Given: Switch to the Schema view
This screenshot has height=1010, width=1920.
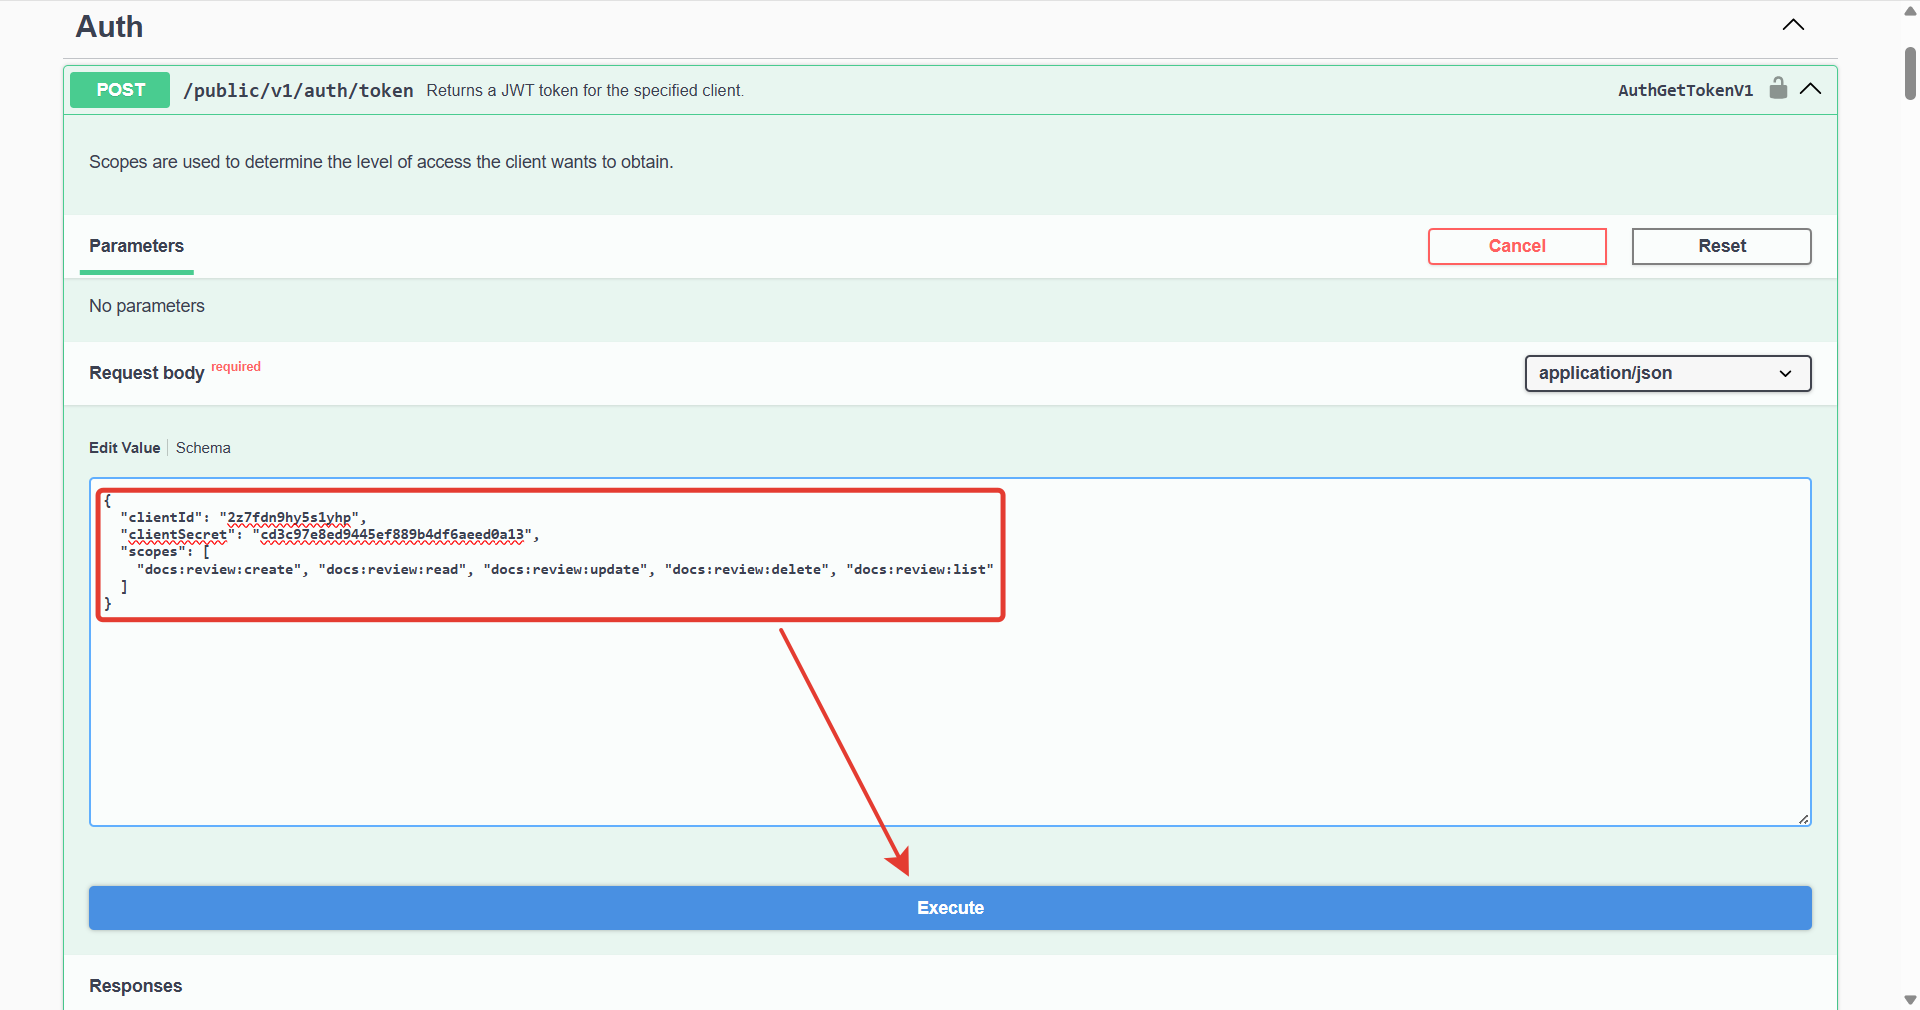Looking at the screenshot, I should (202, 448).
